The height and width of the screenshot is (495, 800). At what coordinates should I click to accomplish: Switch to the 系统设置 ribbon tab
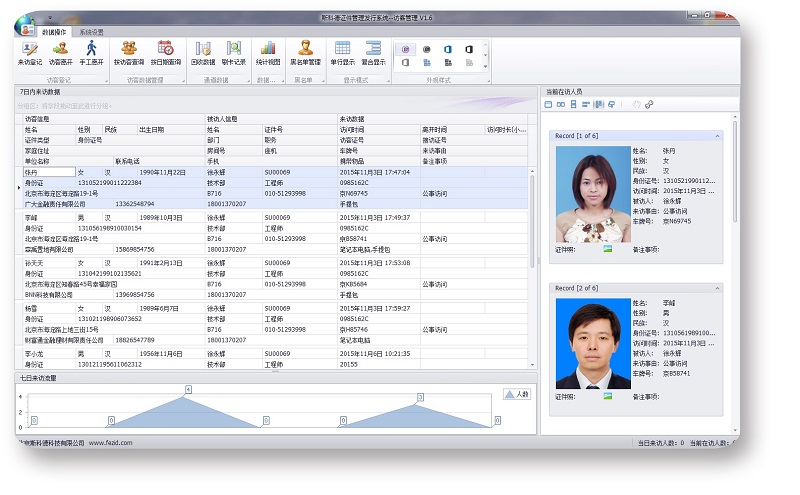click(91, 32)
